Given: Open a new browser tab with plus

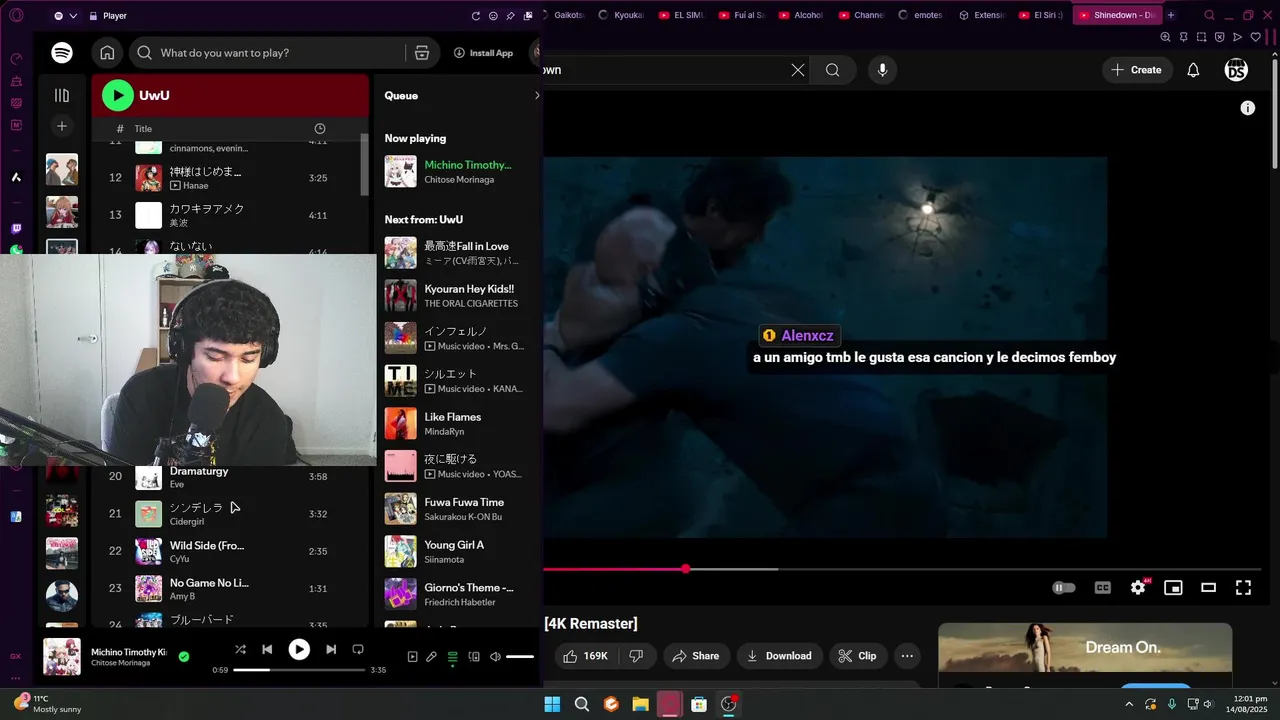Looking at the screenshot, I should click(1171, 16).
